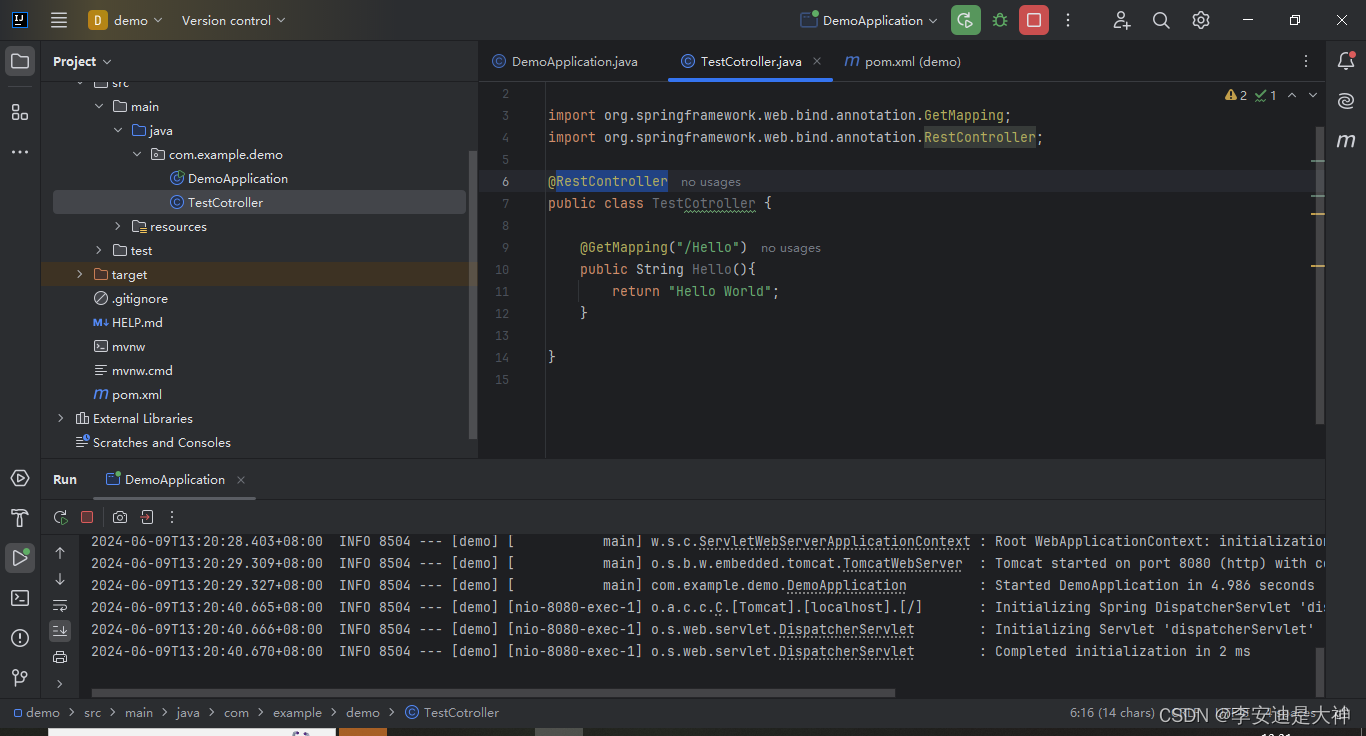Click the console up-arrow stack trace button
Image resolution: width=1366 pixels, height=736 pixels.
click(x=60, y=553)
